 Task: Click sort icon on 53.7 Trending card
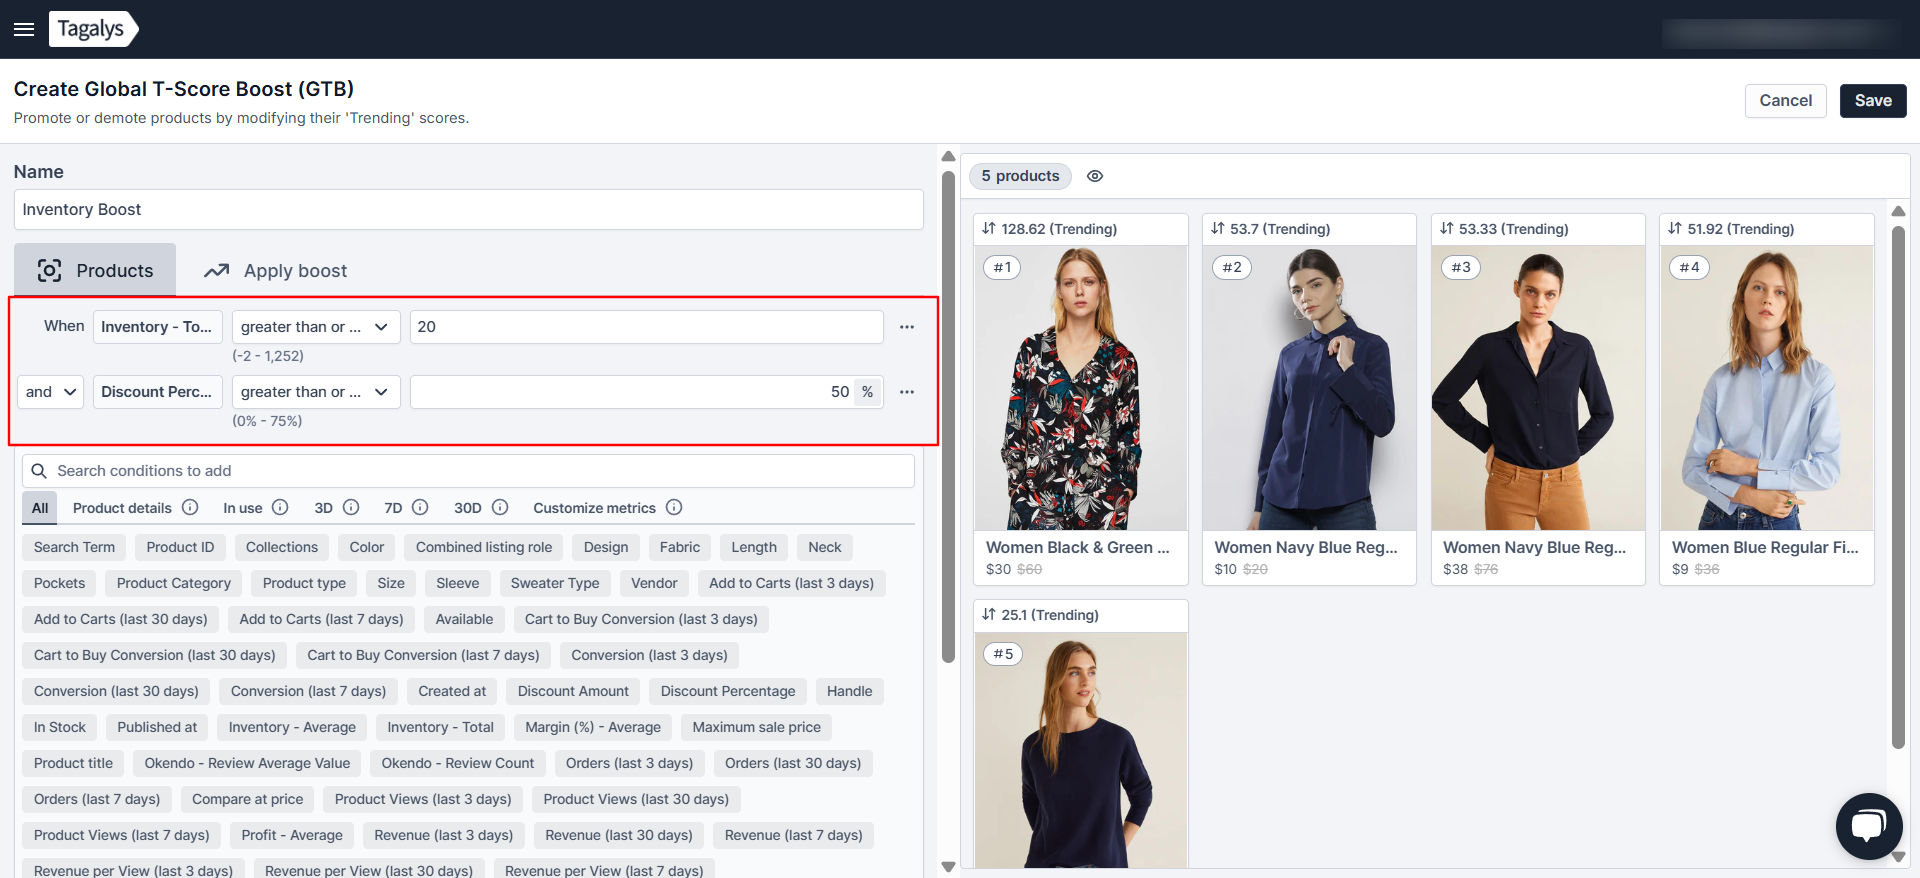point(1218,229)
